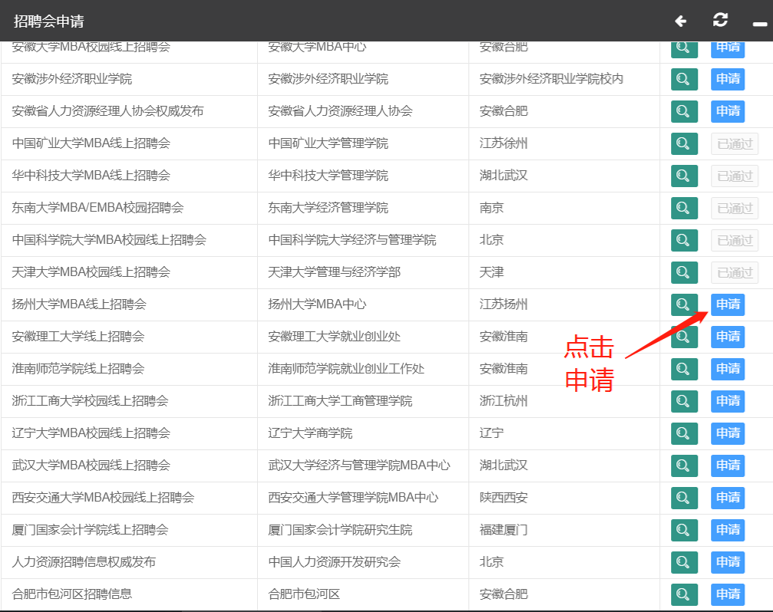This screenshot has height=612, width=773.
Task: Click 已通过 status for 华中科技大学MBA线上招聘会
Action: click(x=735, y=176)
